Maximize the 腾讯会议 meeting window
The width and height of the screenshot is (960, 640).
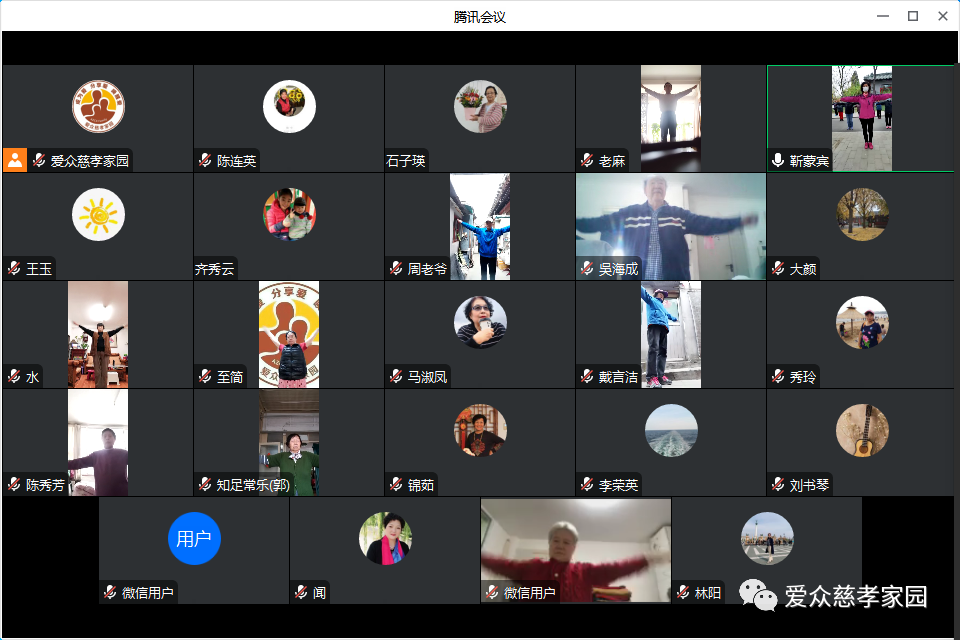tap(912, 16)
